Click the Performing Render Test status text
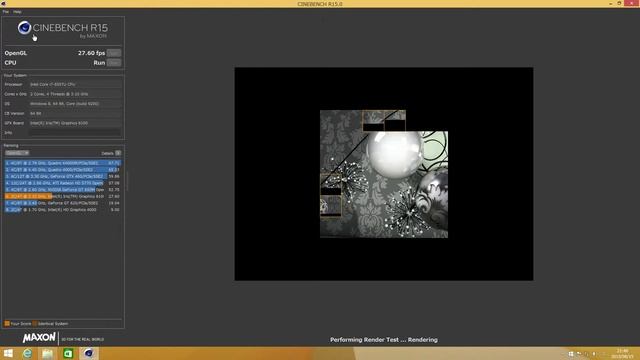 coord(384,340)
